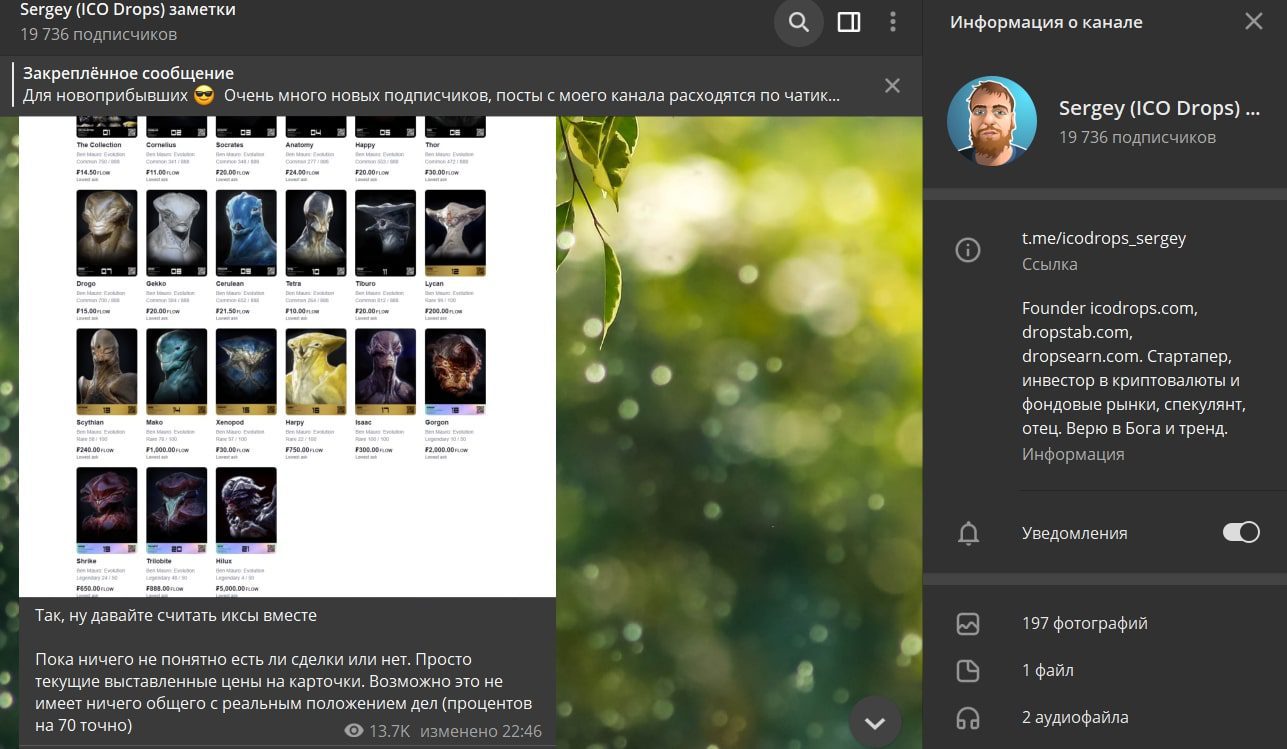
Task: Click the Hilux card in image
Action: pos(246,510)
